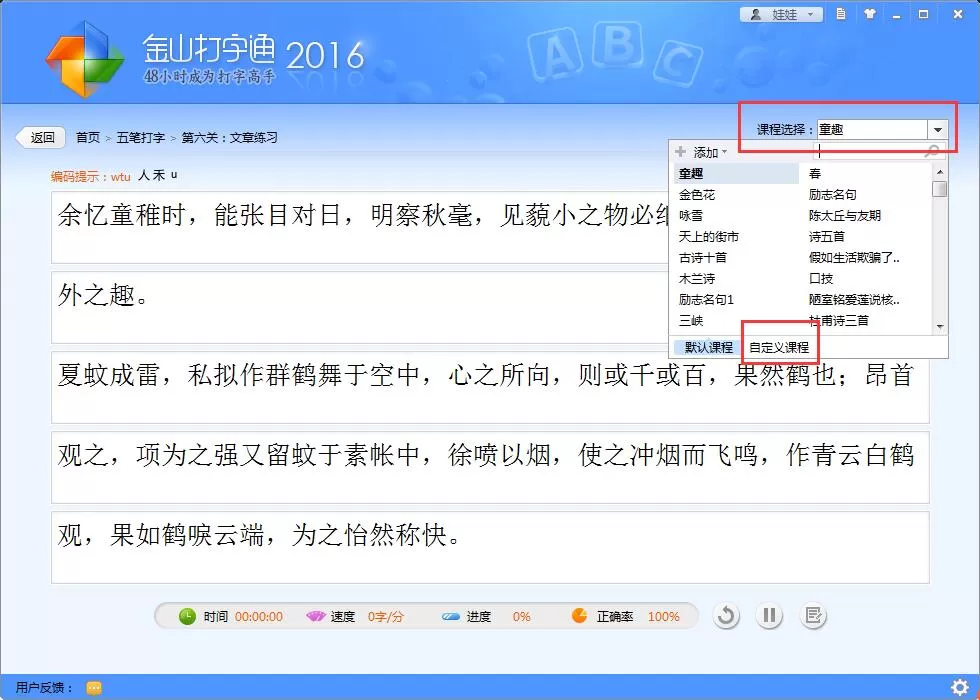980x700 pixels.
Task: Click the 时间 00:00:00 timer value
Action: [259, 617]
